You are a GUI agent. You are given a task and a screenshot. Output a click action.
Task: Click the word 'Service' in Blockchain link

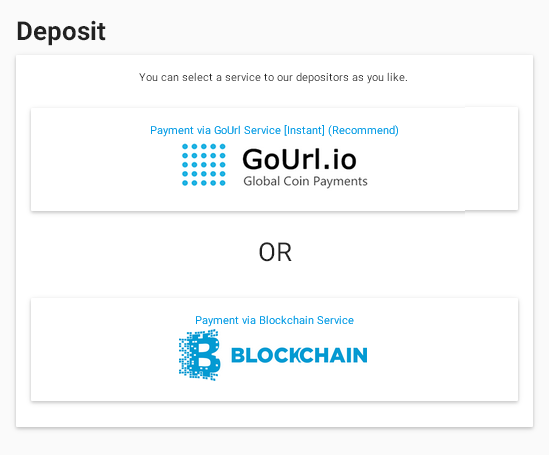(335, 320)
